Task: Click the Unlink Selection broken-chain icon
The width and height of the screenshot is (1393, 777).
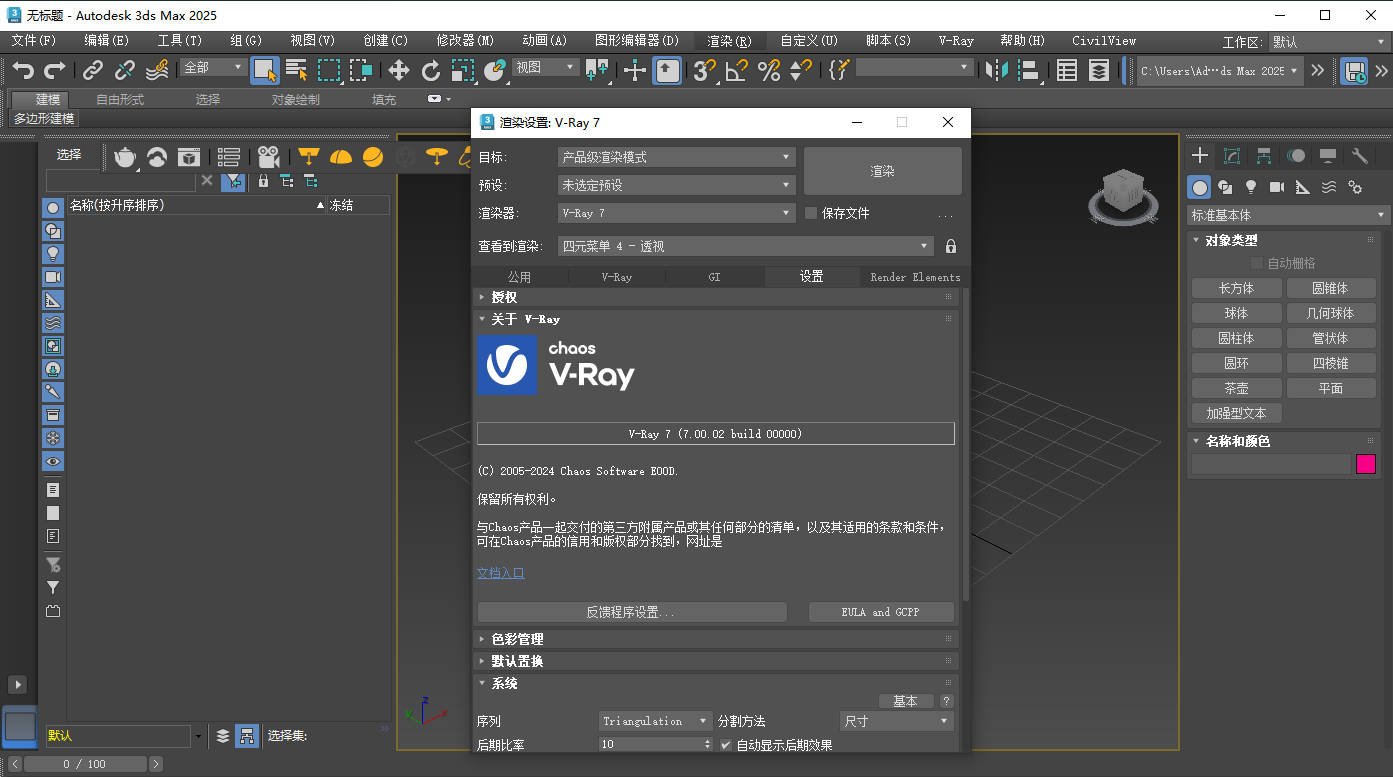Action: coord(125,70)
